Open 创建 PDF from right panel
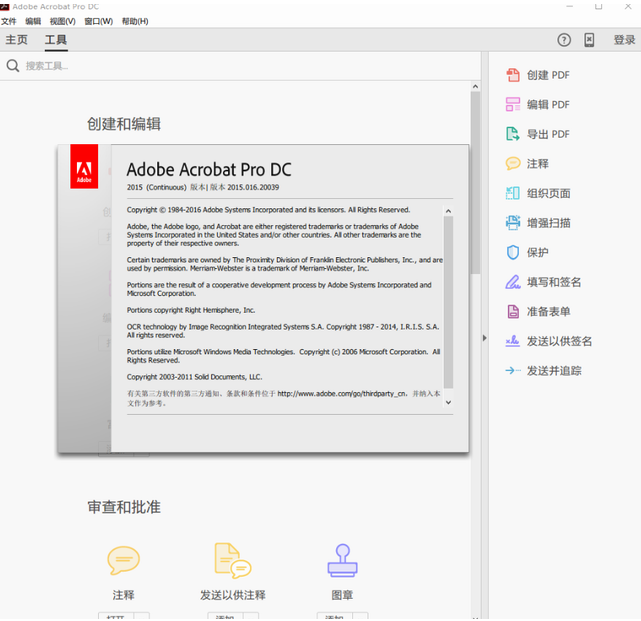The height and width of the screenshot is (621, 641). (548, 75)
